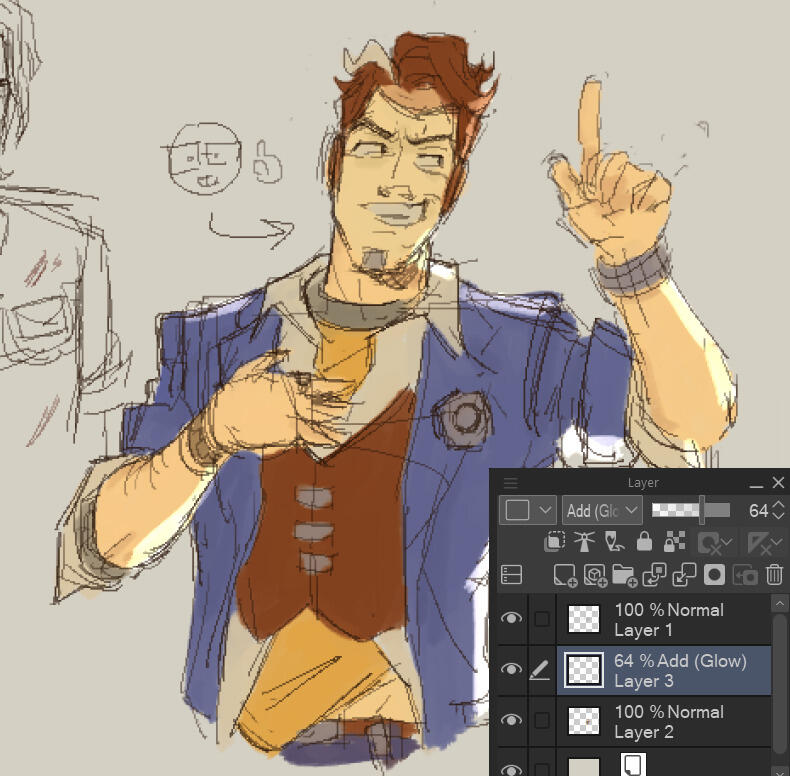Click the Lock Layer padlock icon
Screen dimensions: 790x776
click(x=645, y=542)
